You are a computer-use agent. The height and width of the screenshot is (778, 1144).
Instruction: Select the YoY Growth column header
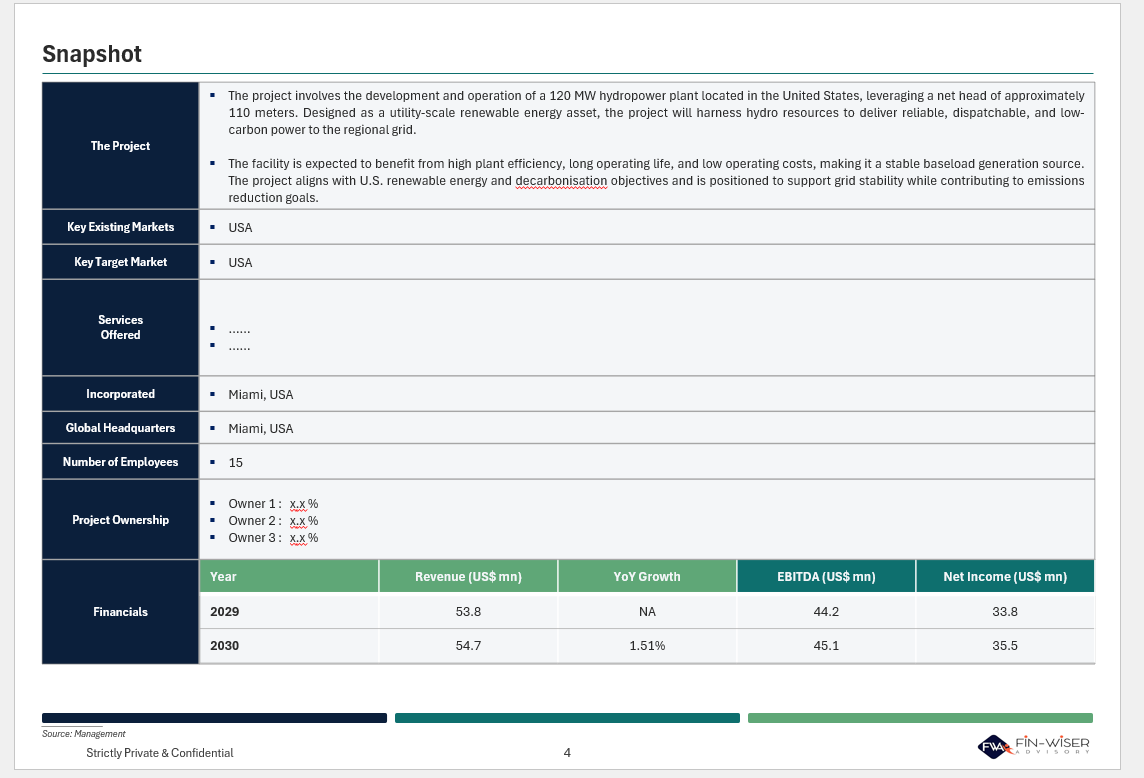647,577
